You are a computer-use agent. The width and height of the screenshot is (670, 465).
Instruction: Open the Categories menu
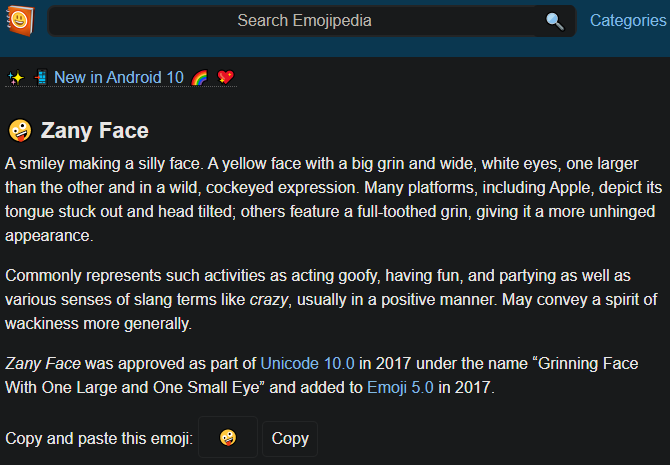pyautogui.click(x=629, y=21)
